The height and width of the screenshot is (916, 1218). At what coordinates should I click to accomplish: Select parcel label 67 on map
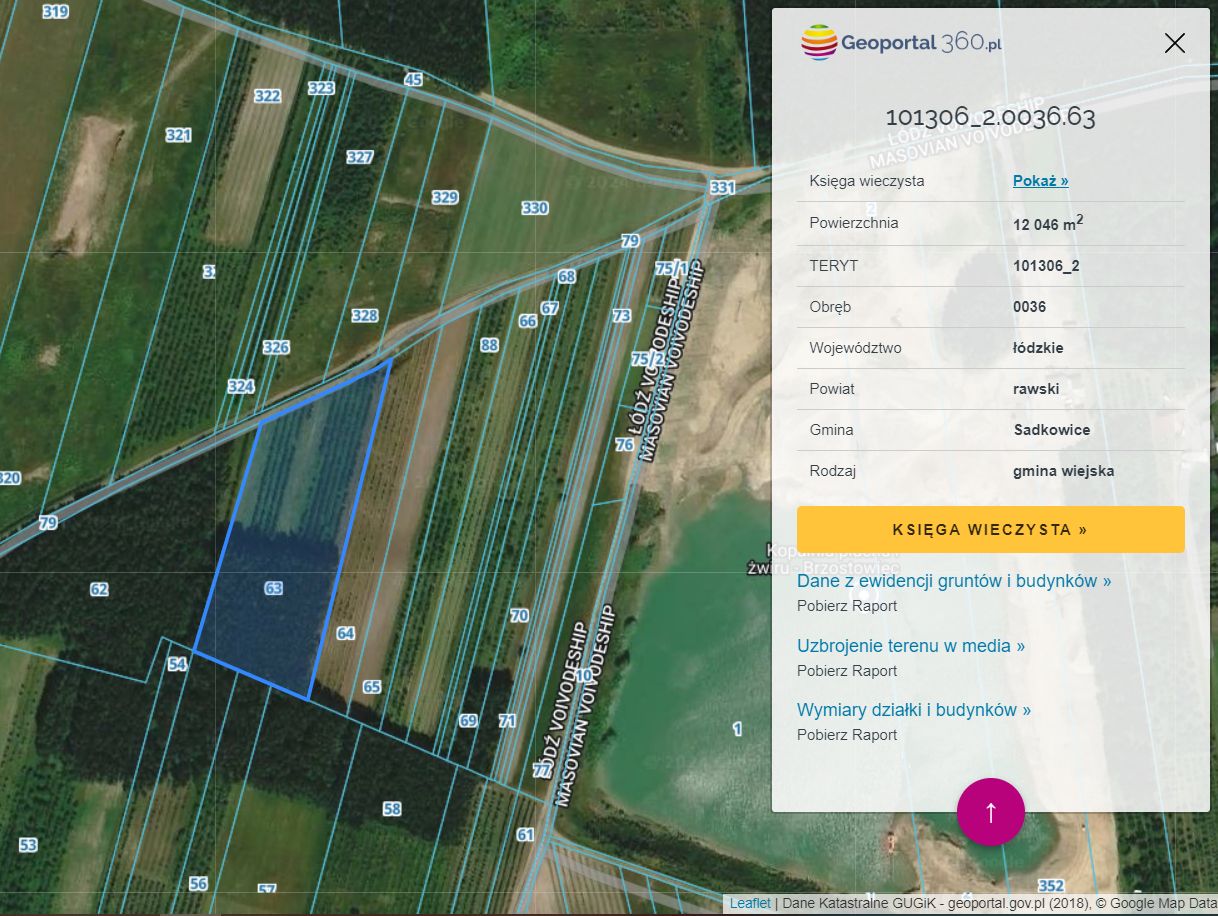(550, 308)
